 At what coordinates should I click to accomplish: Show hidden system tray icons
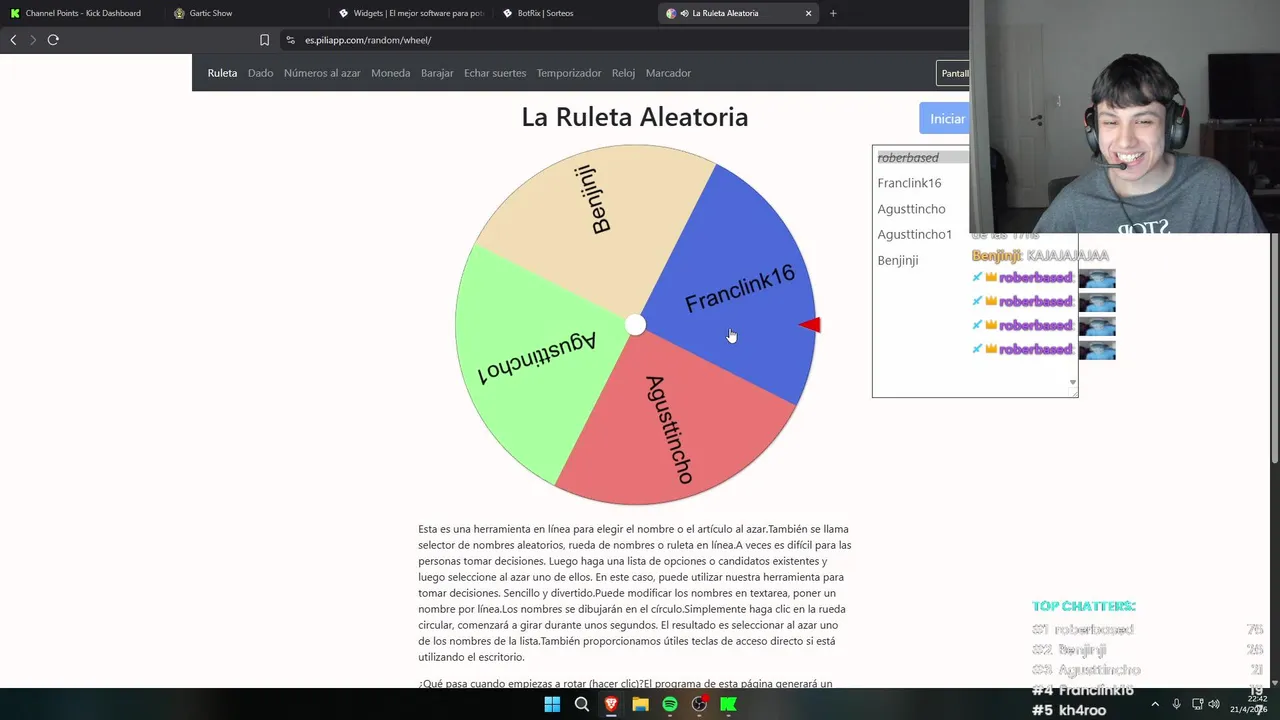pos(1155,704)
